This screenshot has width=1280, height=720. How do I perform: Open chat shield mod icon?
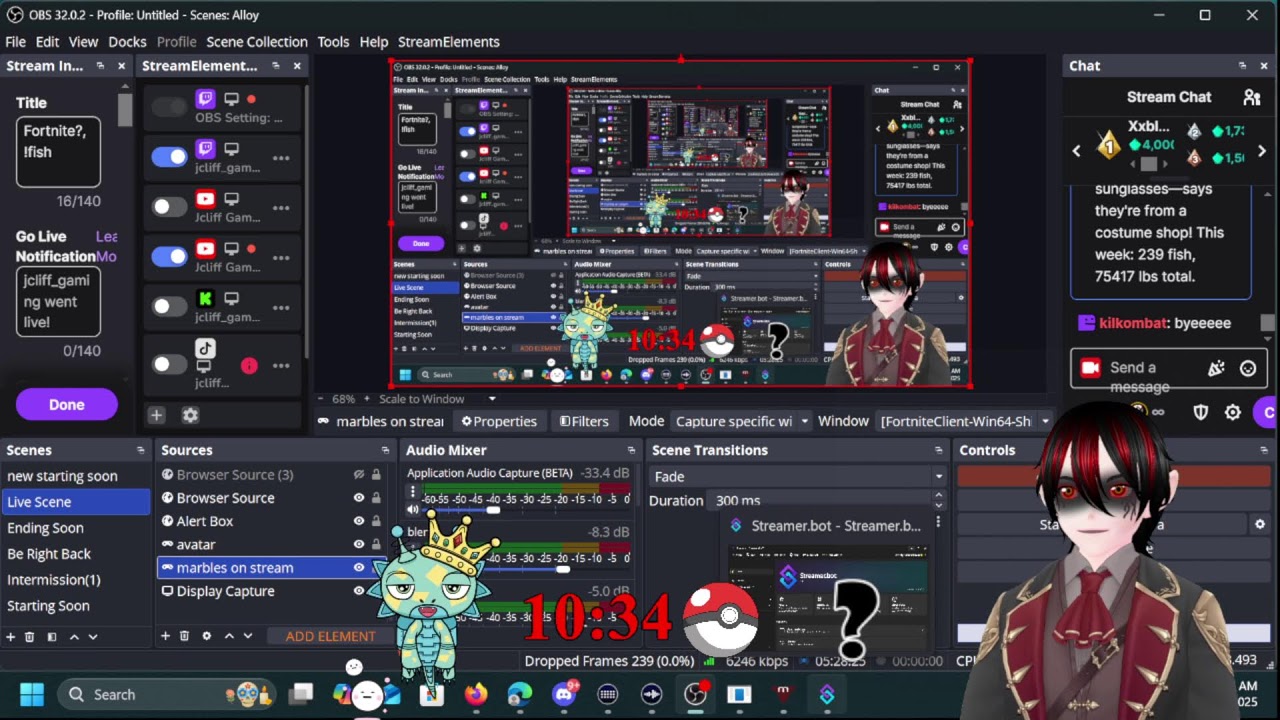coord(1201,412)
